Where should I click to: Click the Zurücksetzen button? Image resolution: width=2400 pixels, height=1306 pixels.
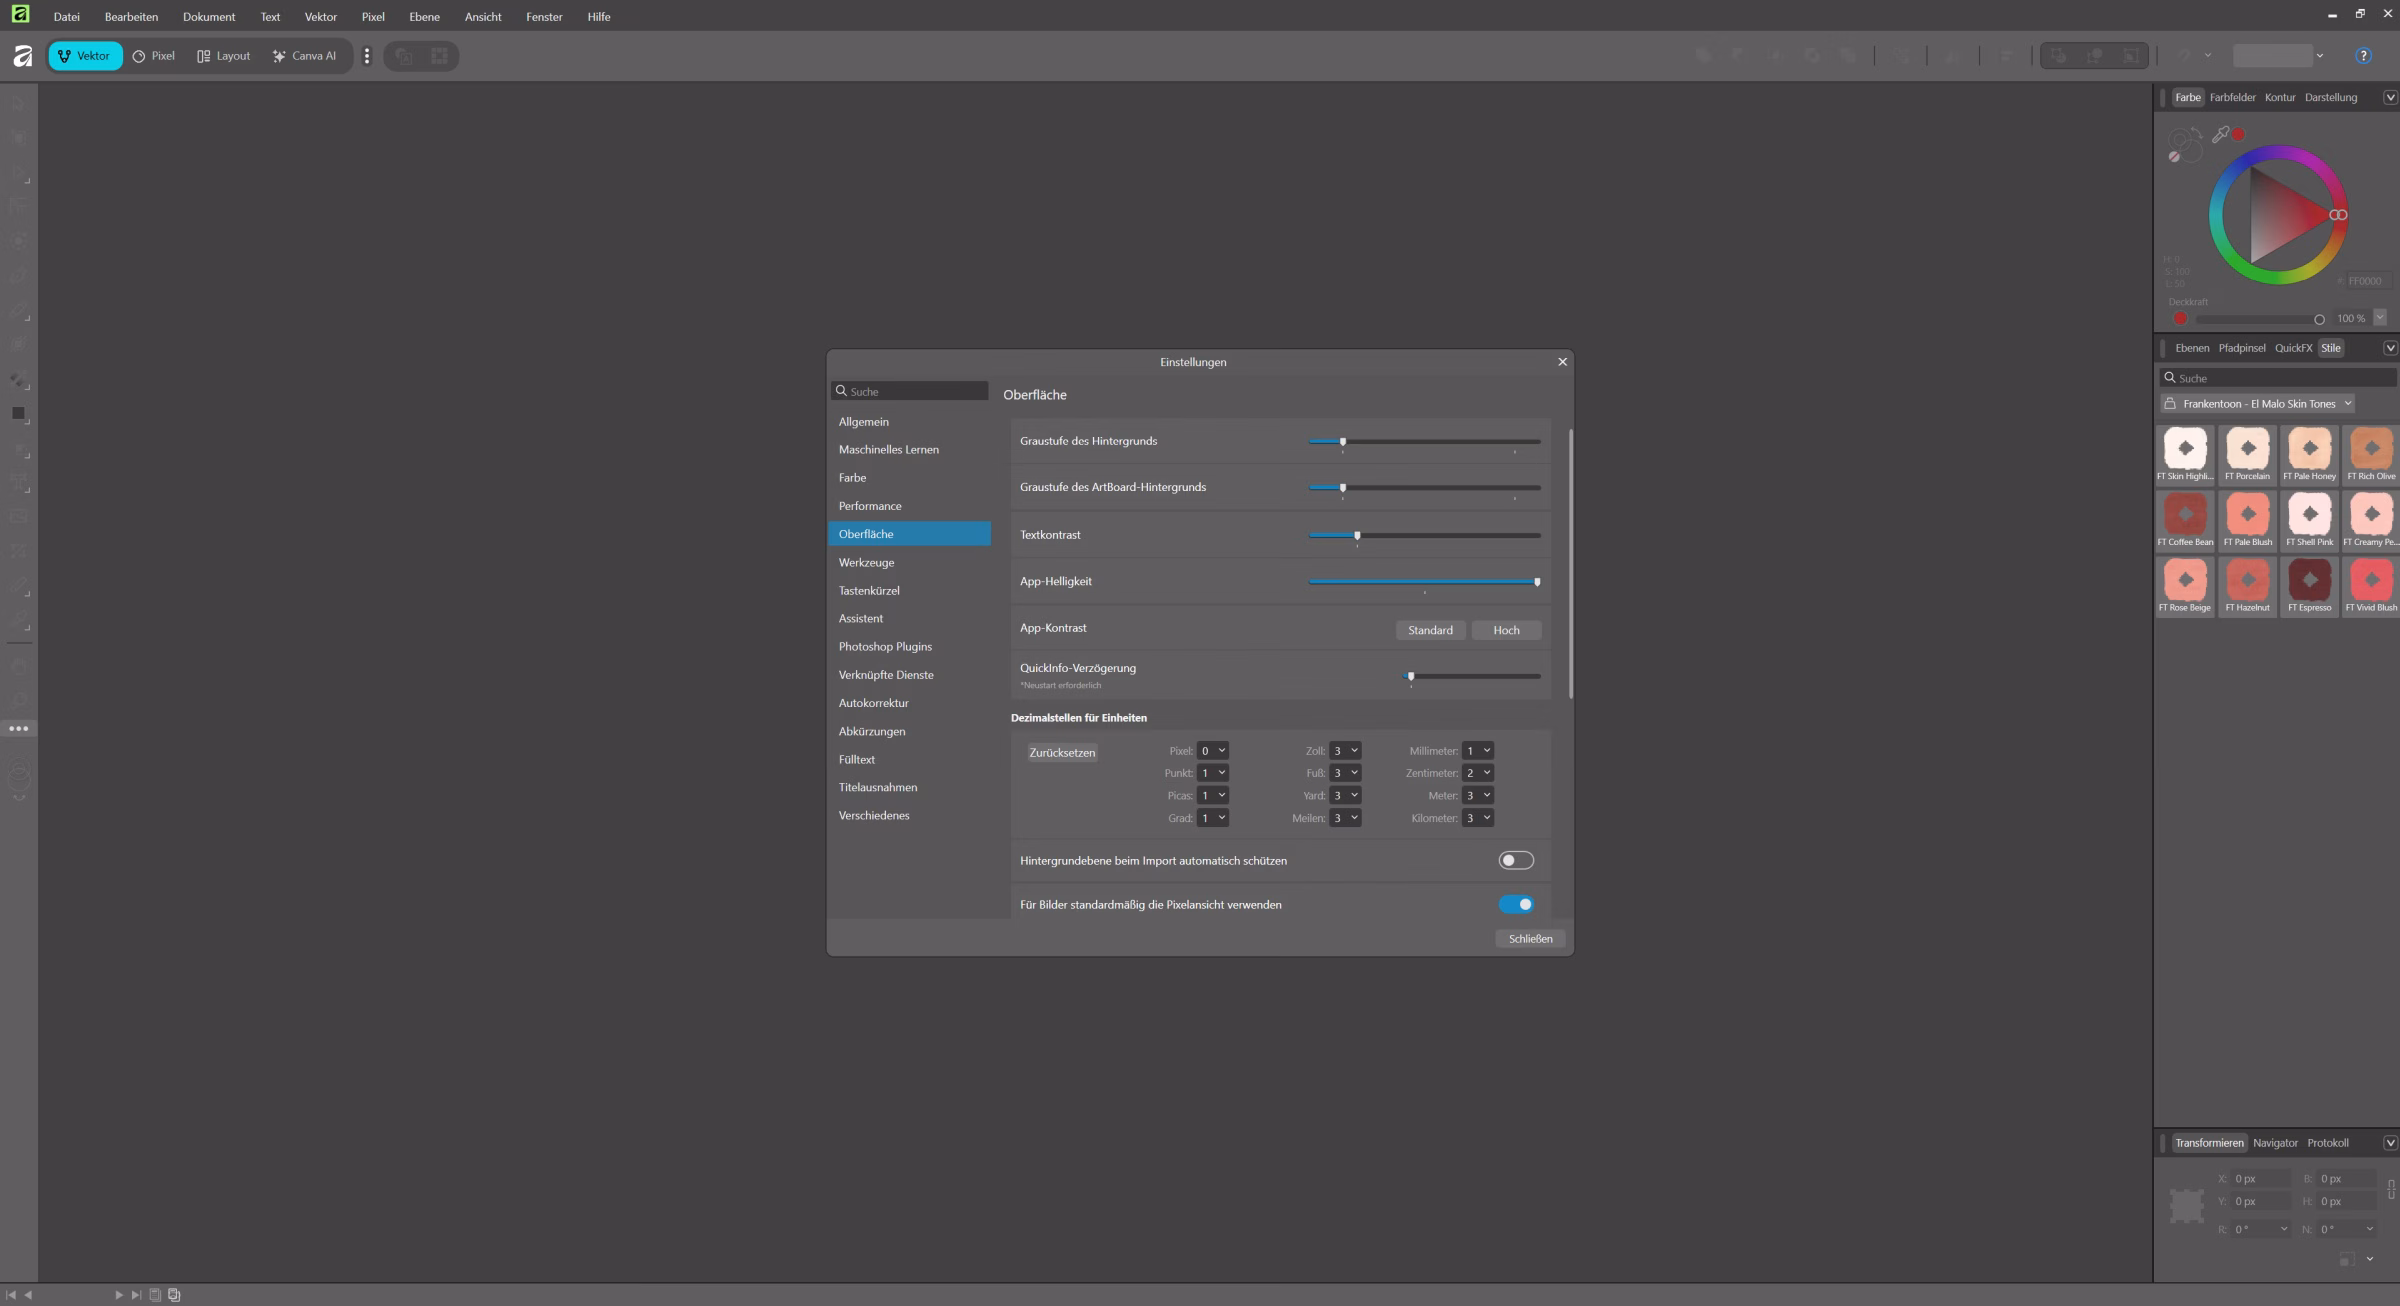[1062, 753]
